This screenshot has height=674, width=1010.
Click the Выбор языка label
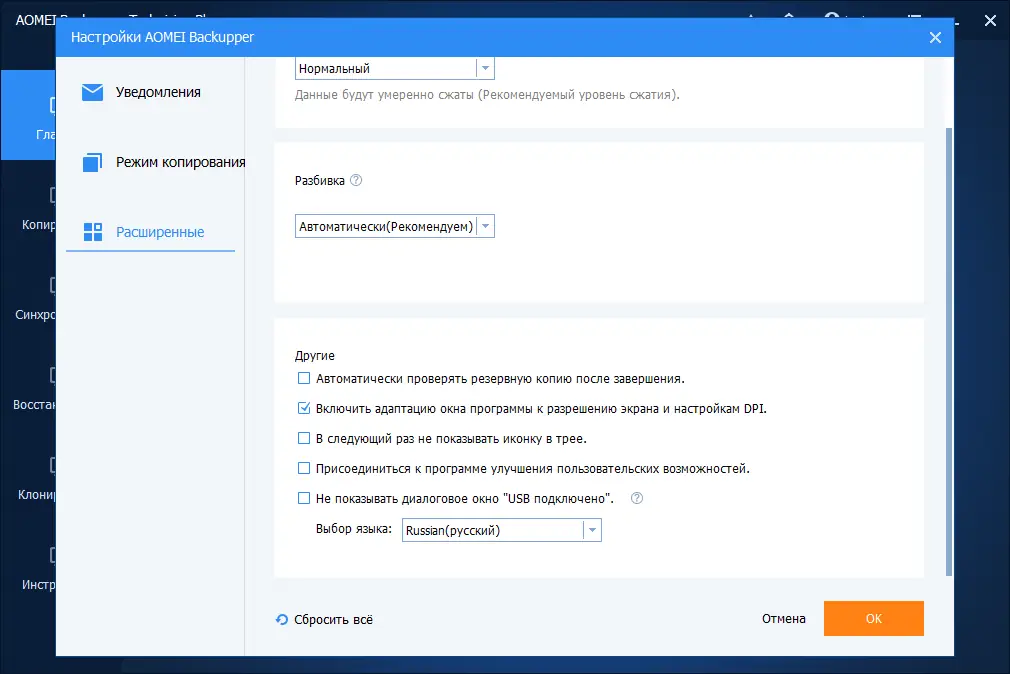354,529
